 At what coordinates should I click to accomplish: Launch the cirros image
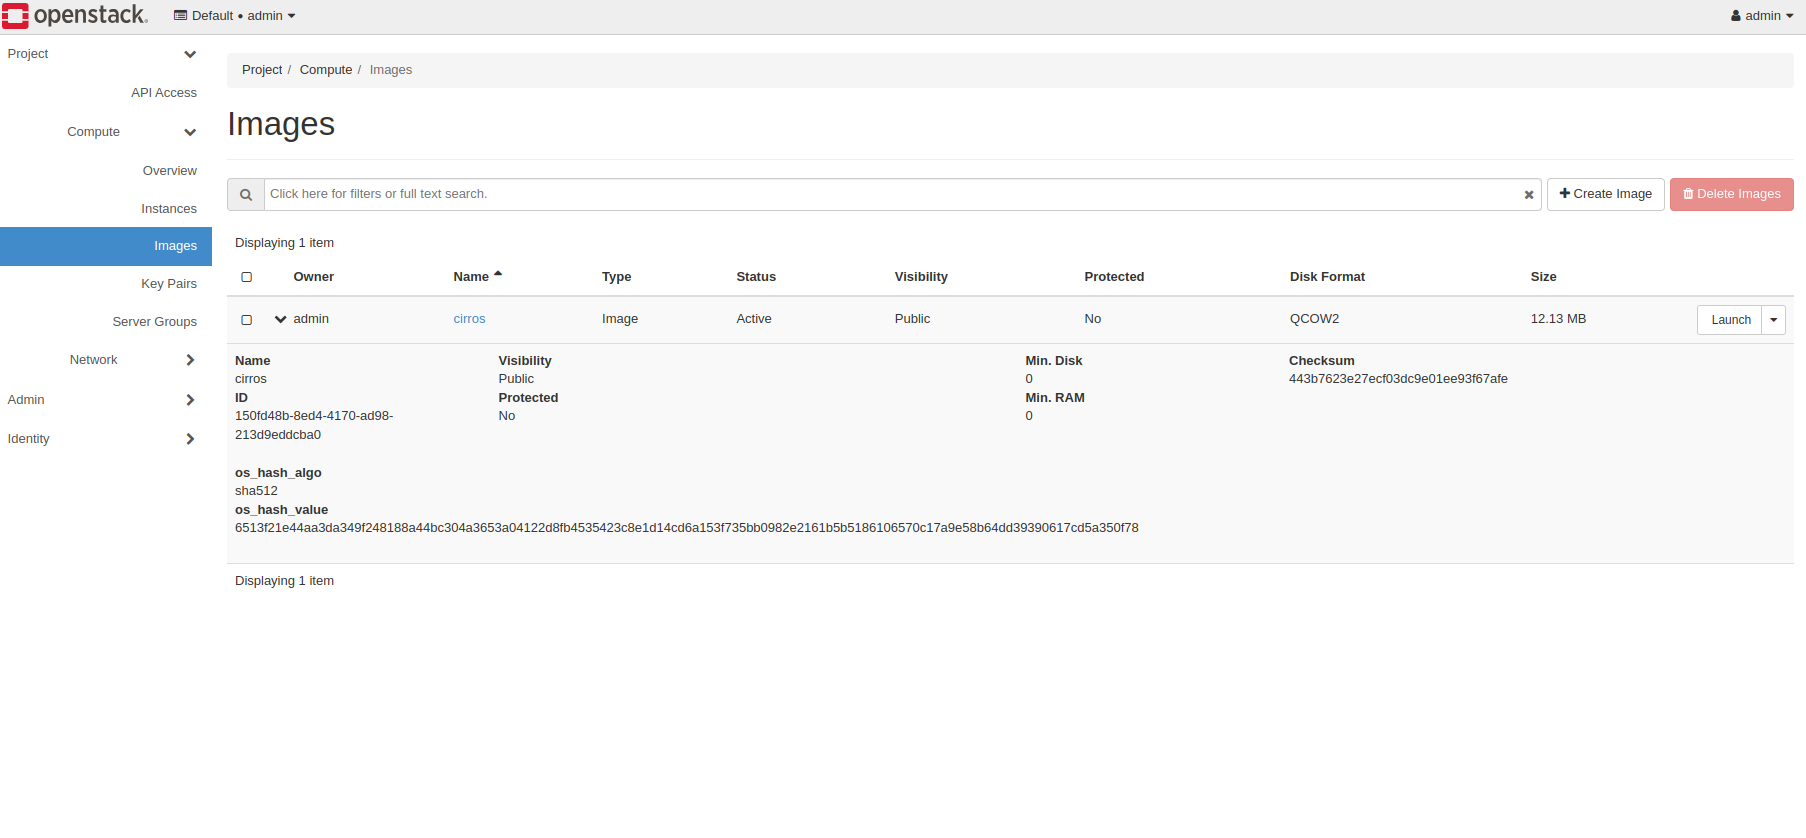[x=1730, y=320]
